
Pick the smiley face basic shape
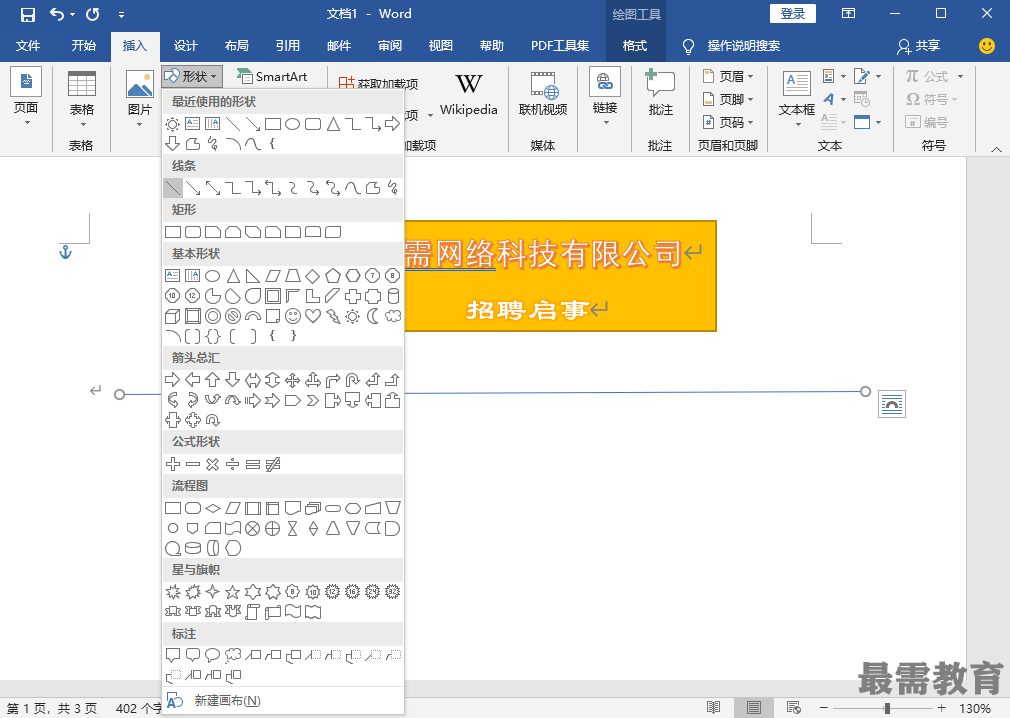[292, 316]
